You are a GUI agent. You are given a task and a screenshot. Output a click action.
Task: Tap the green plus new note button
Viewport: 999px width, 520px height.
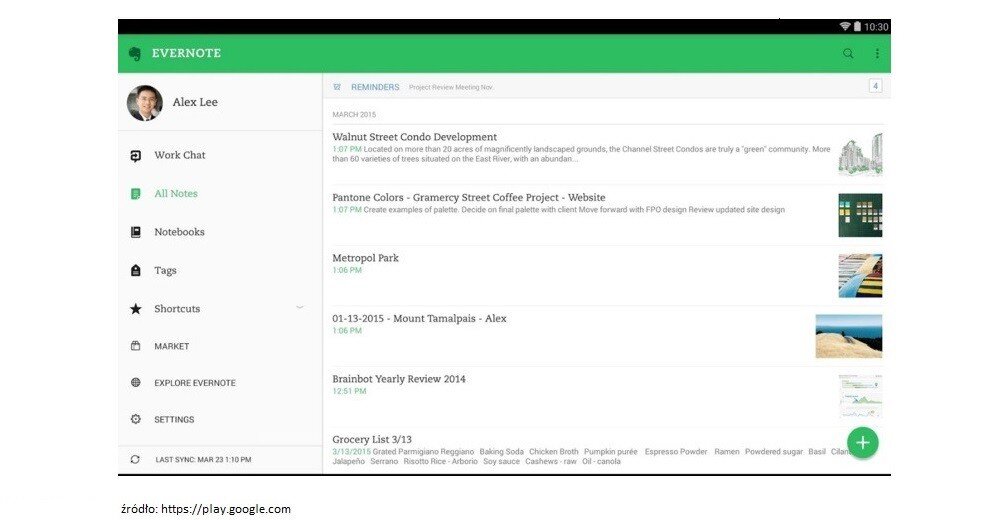[863, 442]
